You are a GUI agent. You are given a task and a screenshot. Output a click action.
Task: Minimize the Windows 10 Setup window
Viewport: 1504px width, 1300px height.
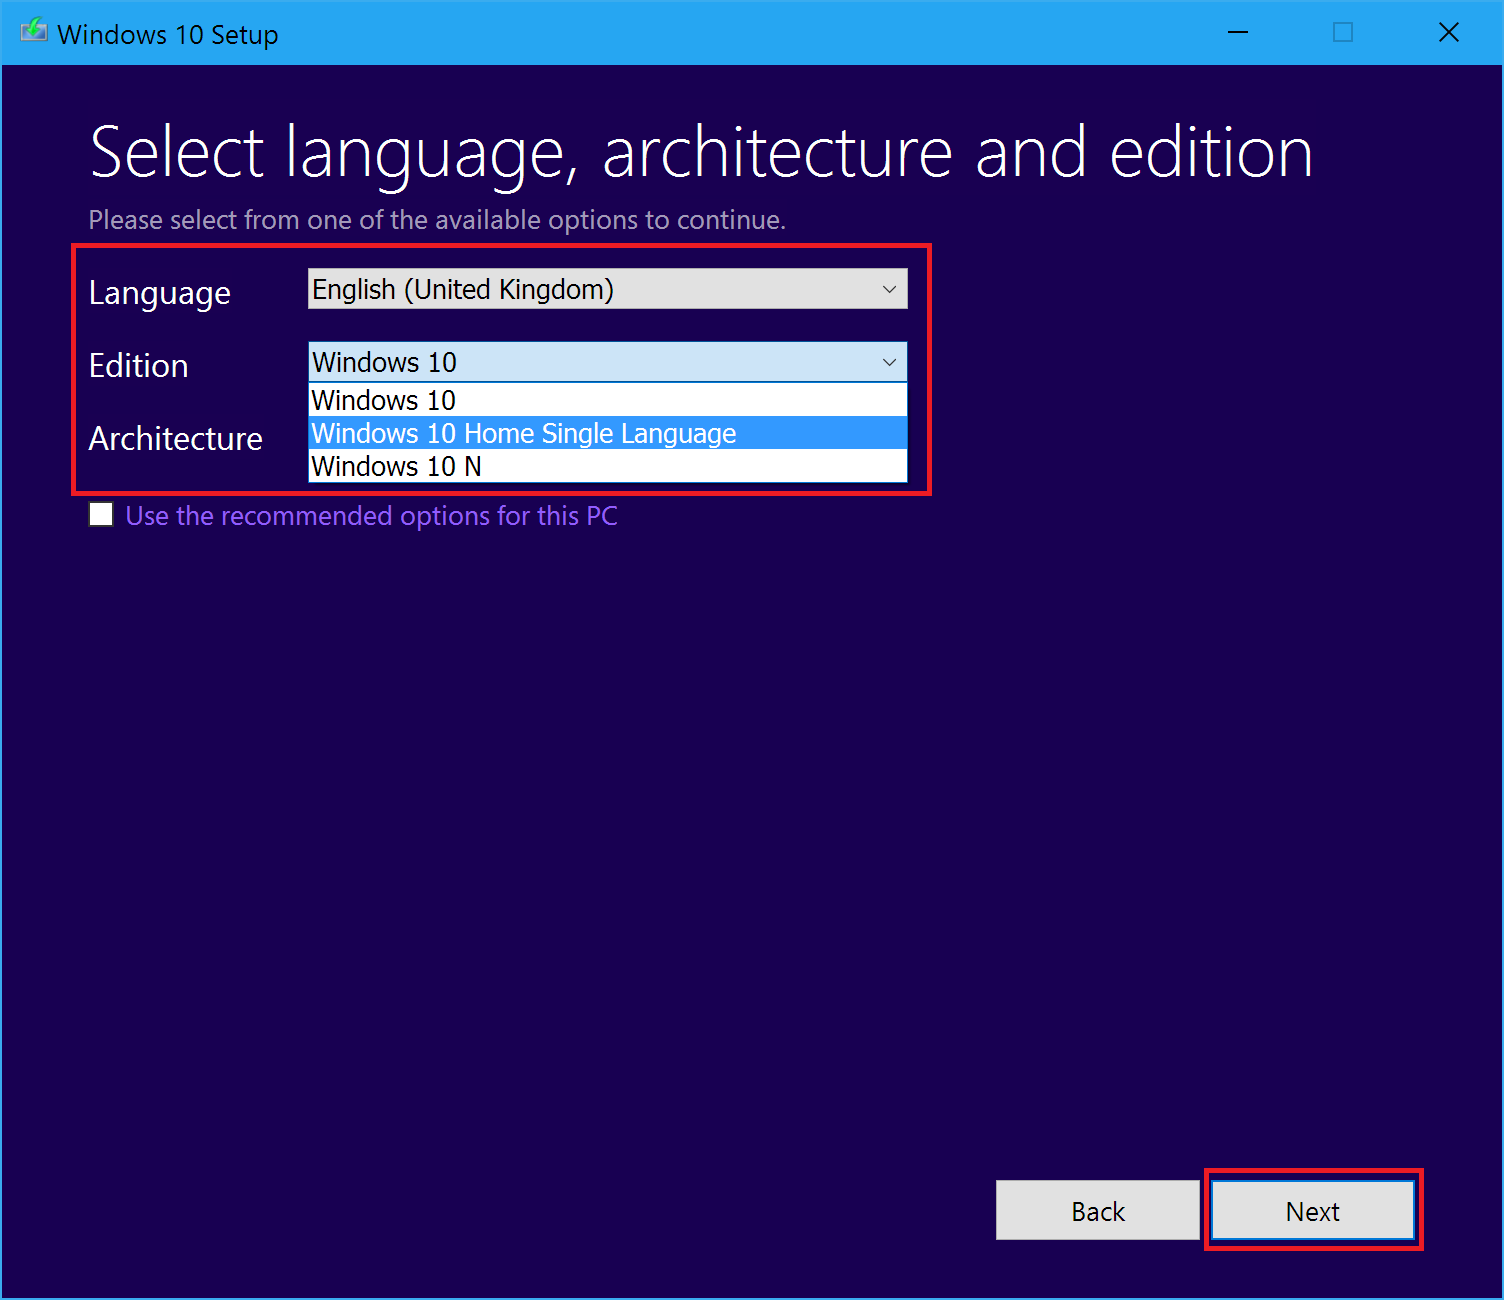(1238, 32)
